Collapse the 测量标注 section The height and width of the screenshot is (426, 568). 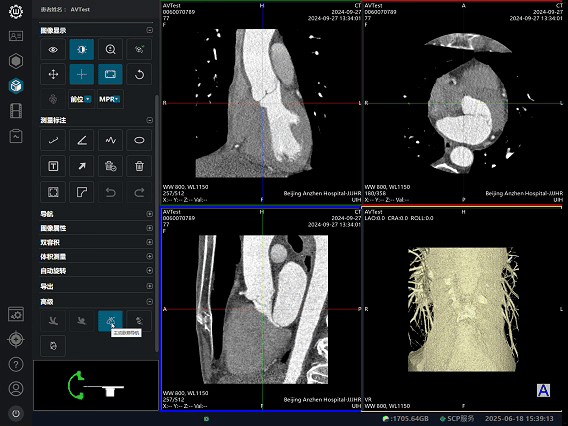(149, 120)
